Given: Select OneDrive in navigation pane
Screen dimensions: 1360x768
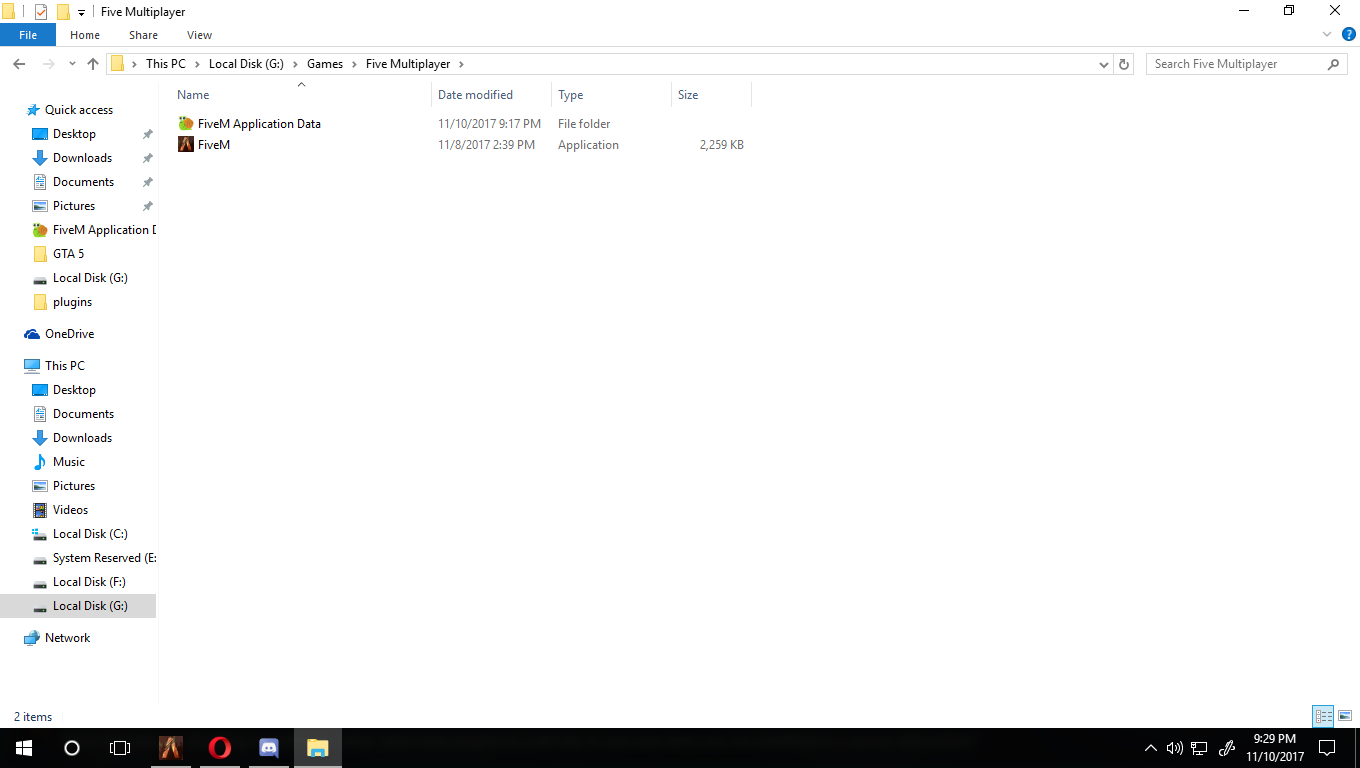Looking at the screenshot, I should 69,334.
